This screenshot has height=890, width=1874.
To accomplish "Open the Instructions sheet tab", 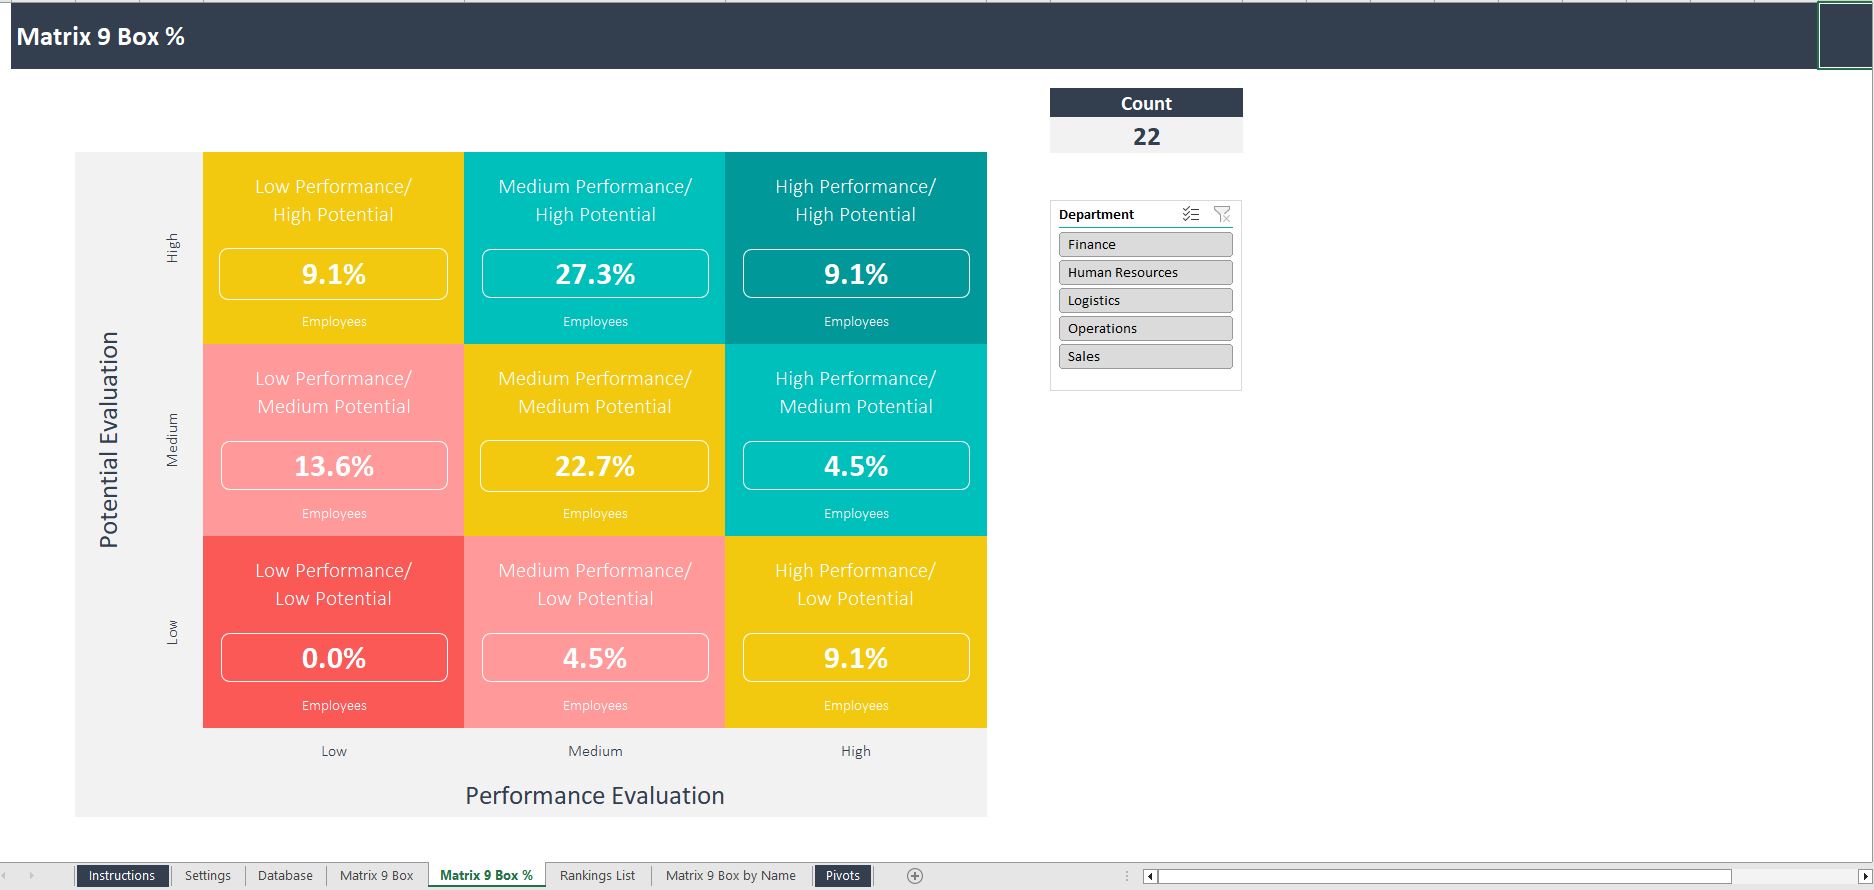I will tap(122, 876).
